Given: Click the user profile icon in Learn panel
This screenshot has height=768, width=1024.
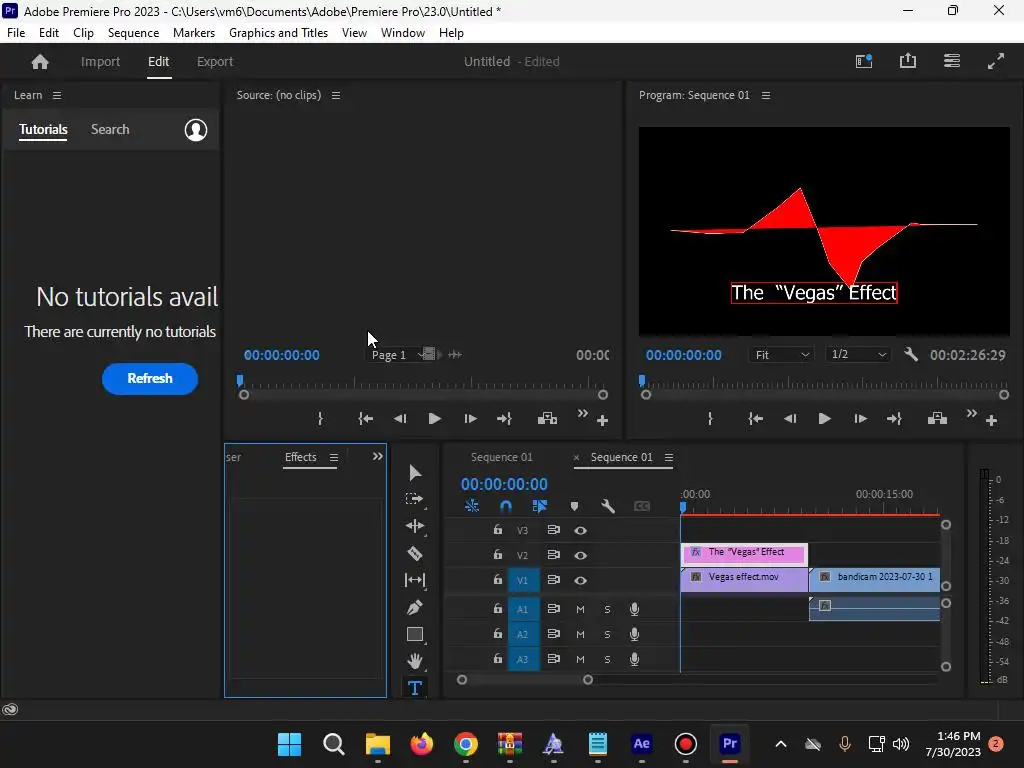Looking at the screenshot, I should tap(196, 130).
